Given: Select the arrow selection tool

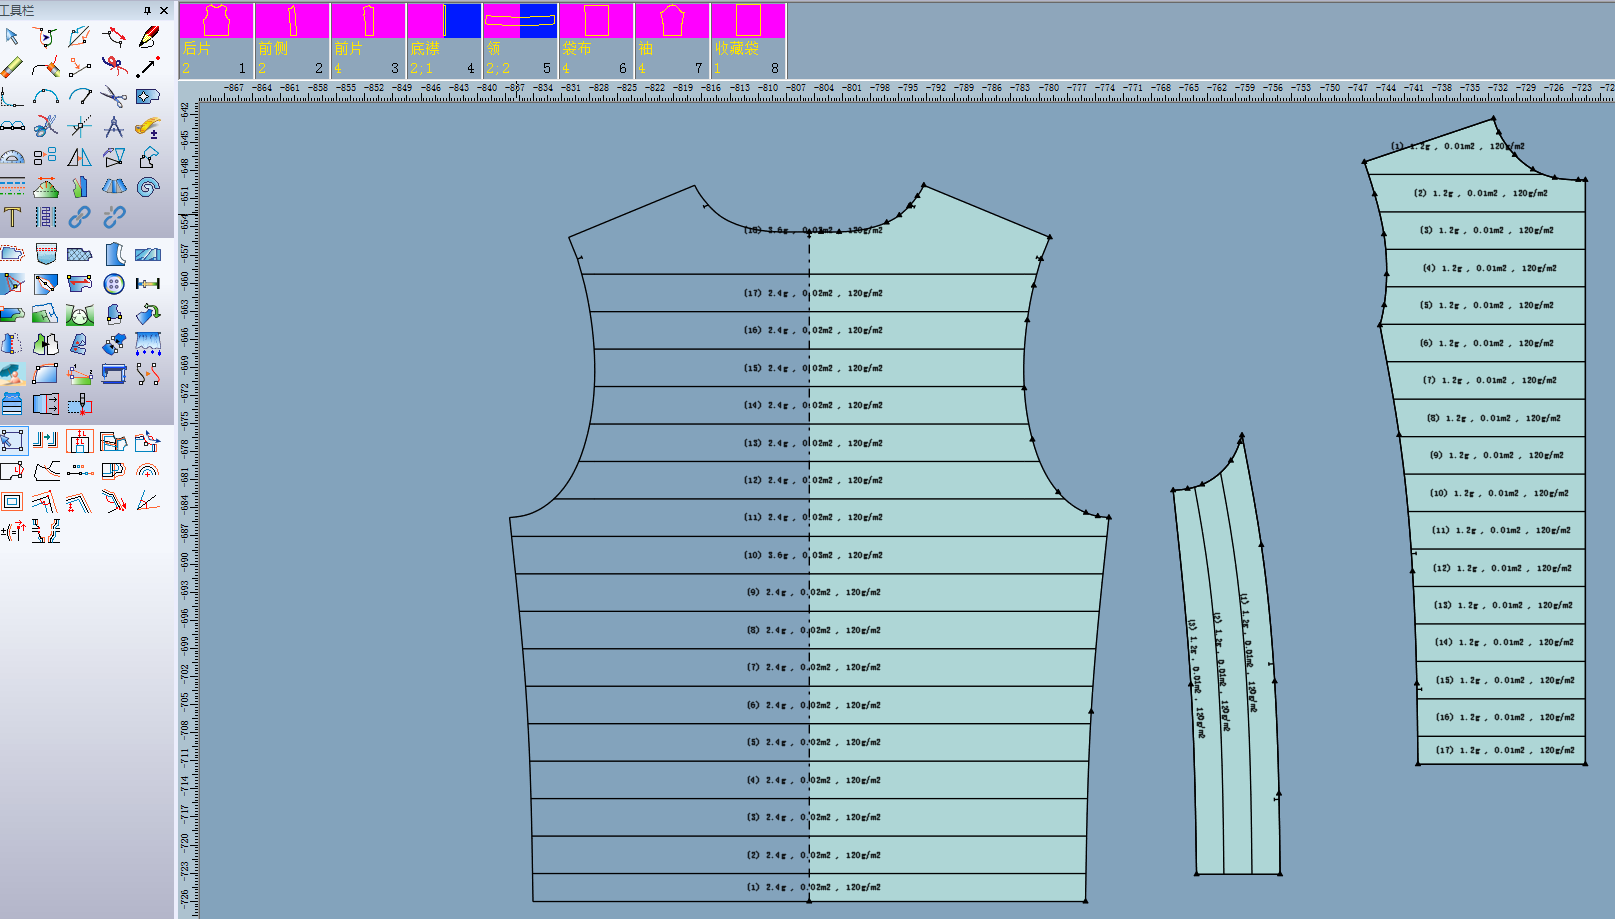Looking at the screenshot, I should 12,36.
